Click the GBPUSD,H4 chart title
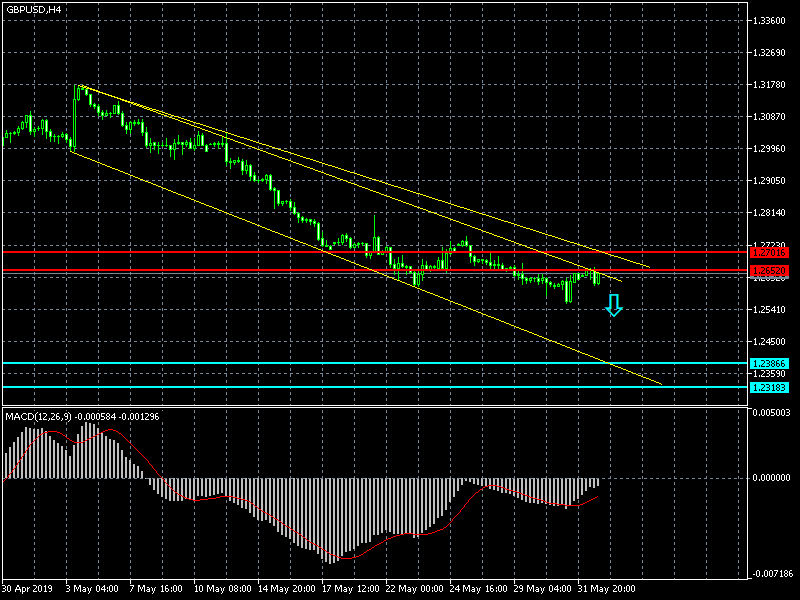The height and width of the screenshot is (600, 800). click(x=33, y=9)
